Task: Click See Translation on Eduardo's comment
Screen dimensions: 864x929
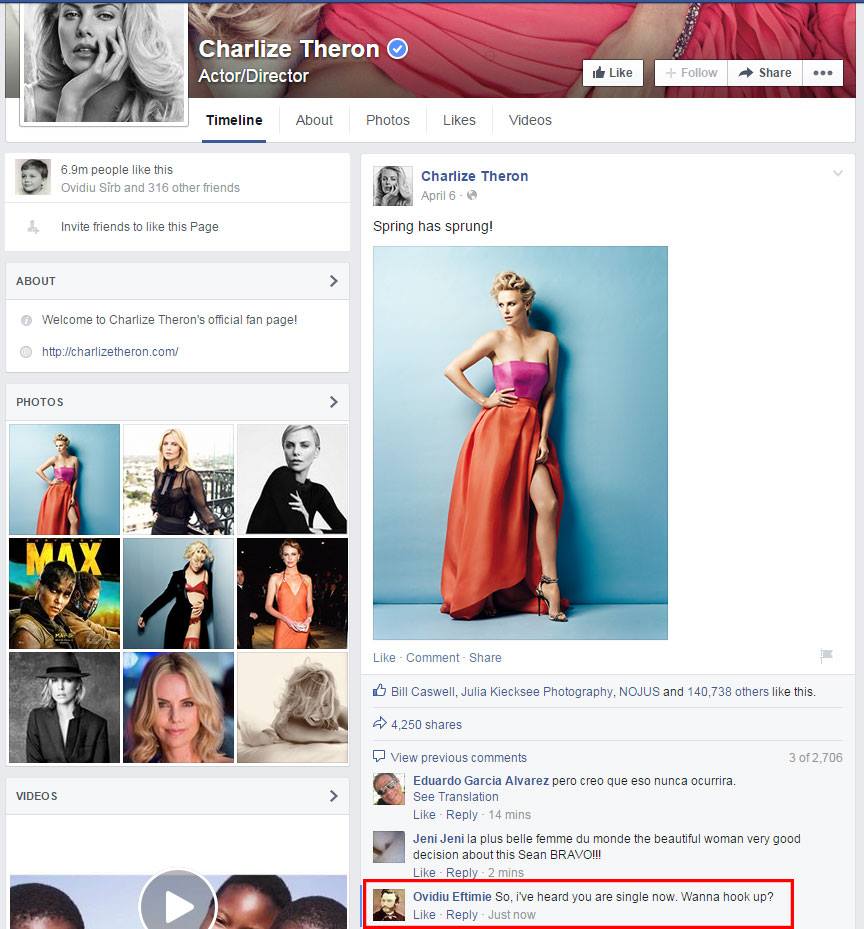Action: point(456,797)
